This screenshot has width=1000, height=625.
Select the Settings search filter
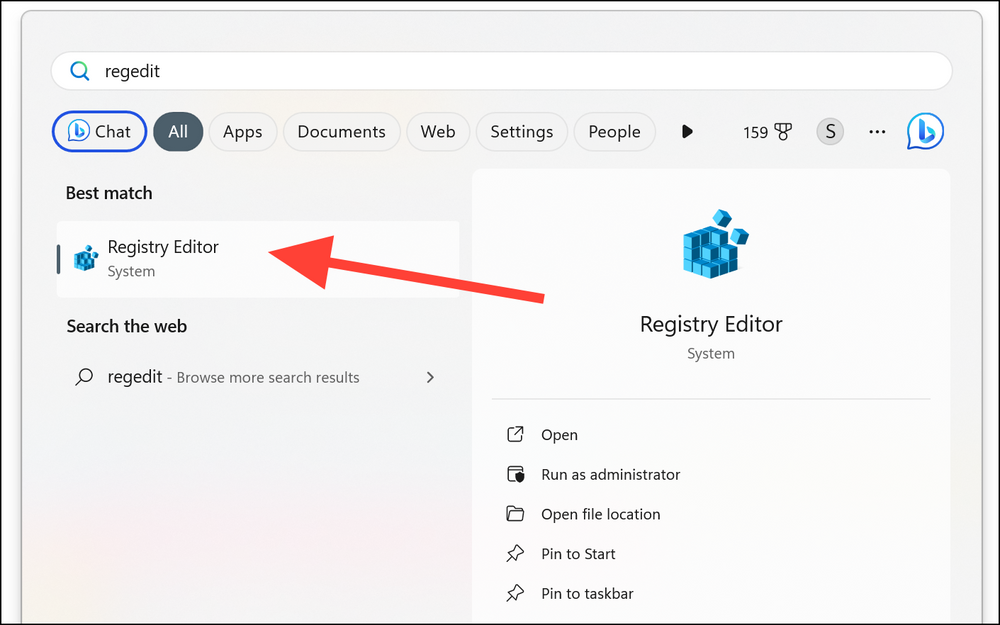(x=521, y=131)
